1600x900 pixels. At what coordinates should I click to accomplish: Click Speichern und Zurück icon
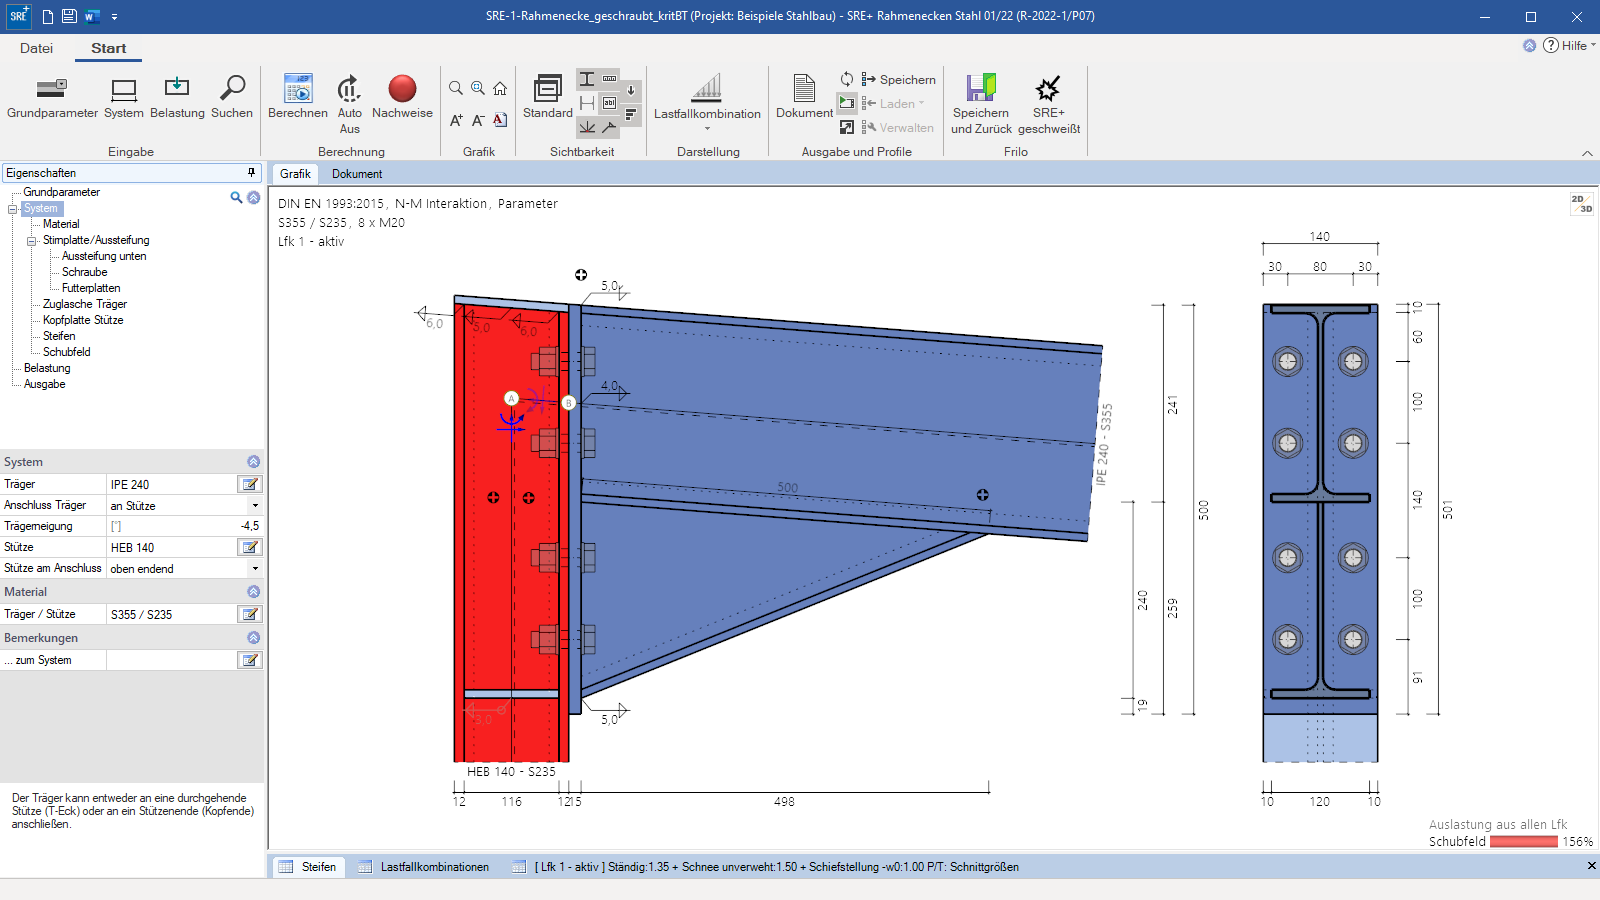981,88
